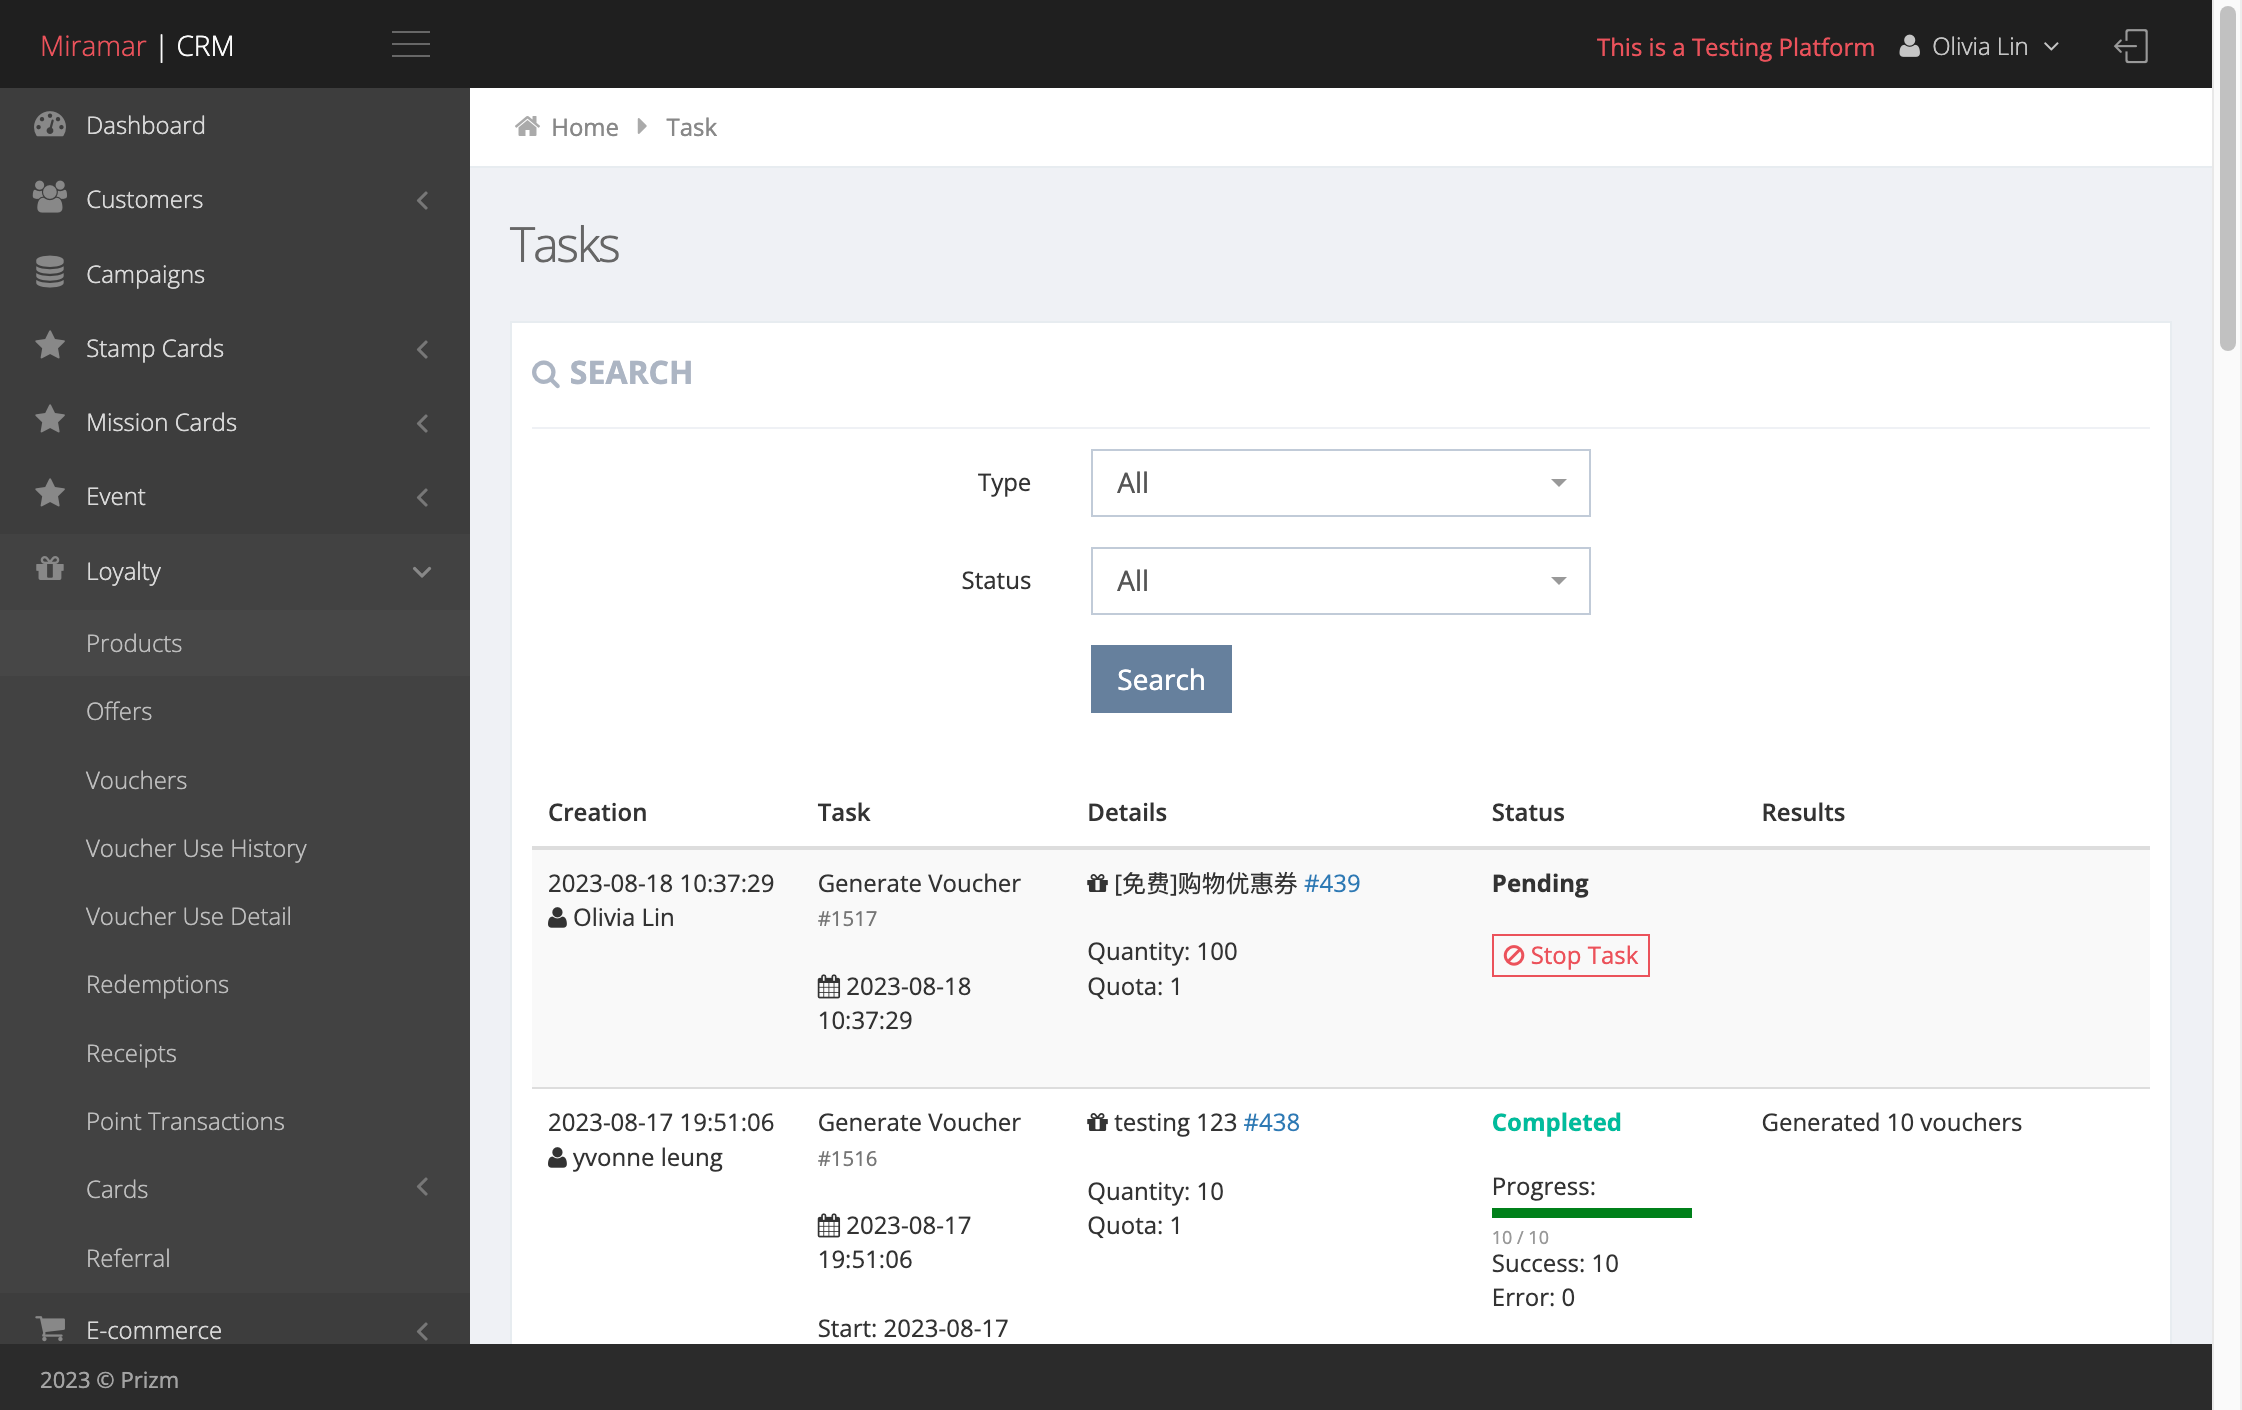Expand the Mission Cards submenu chevron
This screenshot has width=2242, height=1410.
(423, 423)
